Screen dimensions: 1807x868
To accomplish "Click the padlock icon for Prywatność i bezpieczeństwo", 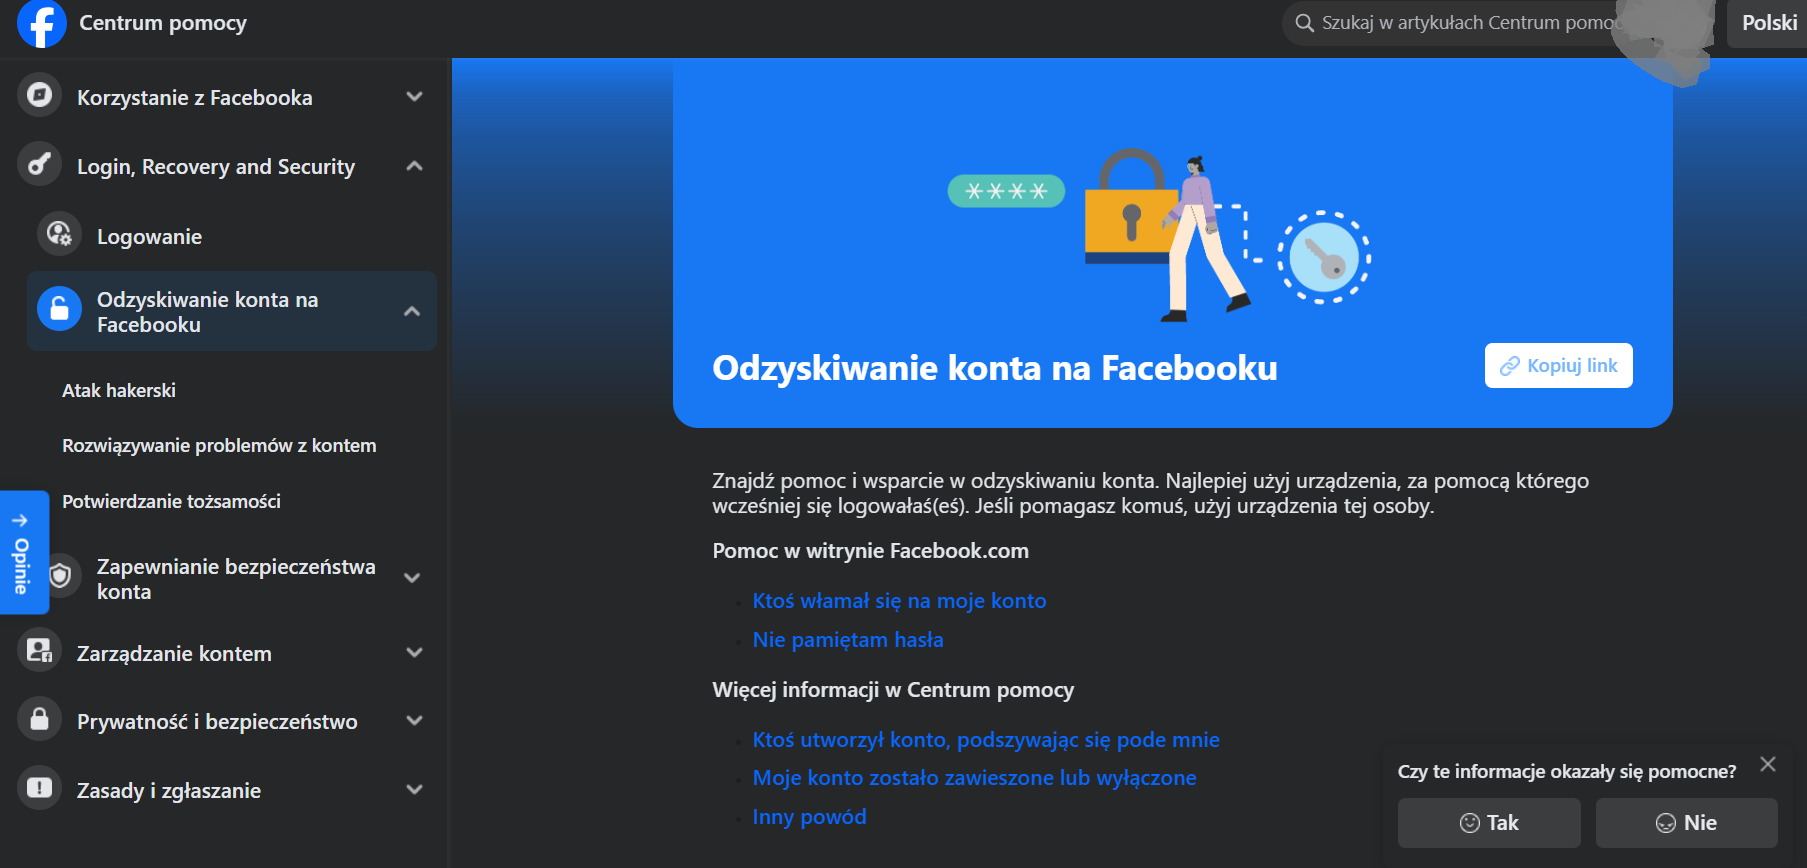I will coord(39,720).
